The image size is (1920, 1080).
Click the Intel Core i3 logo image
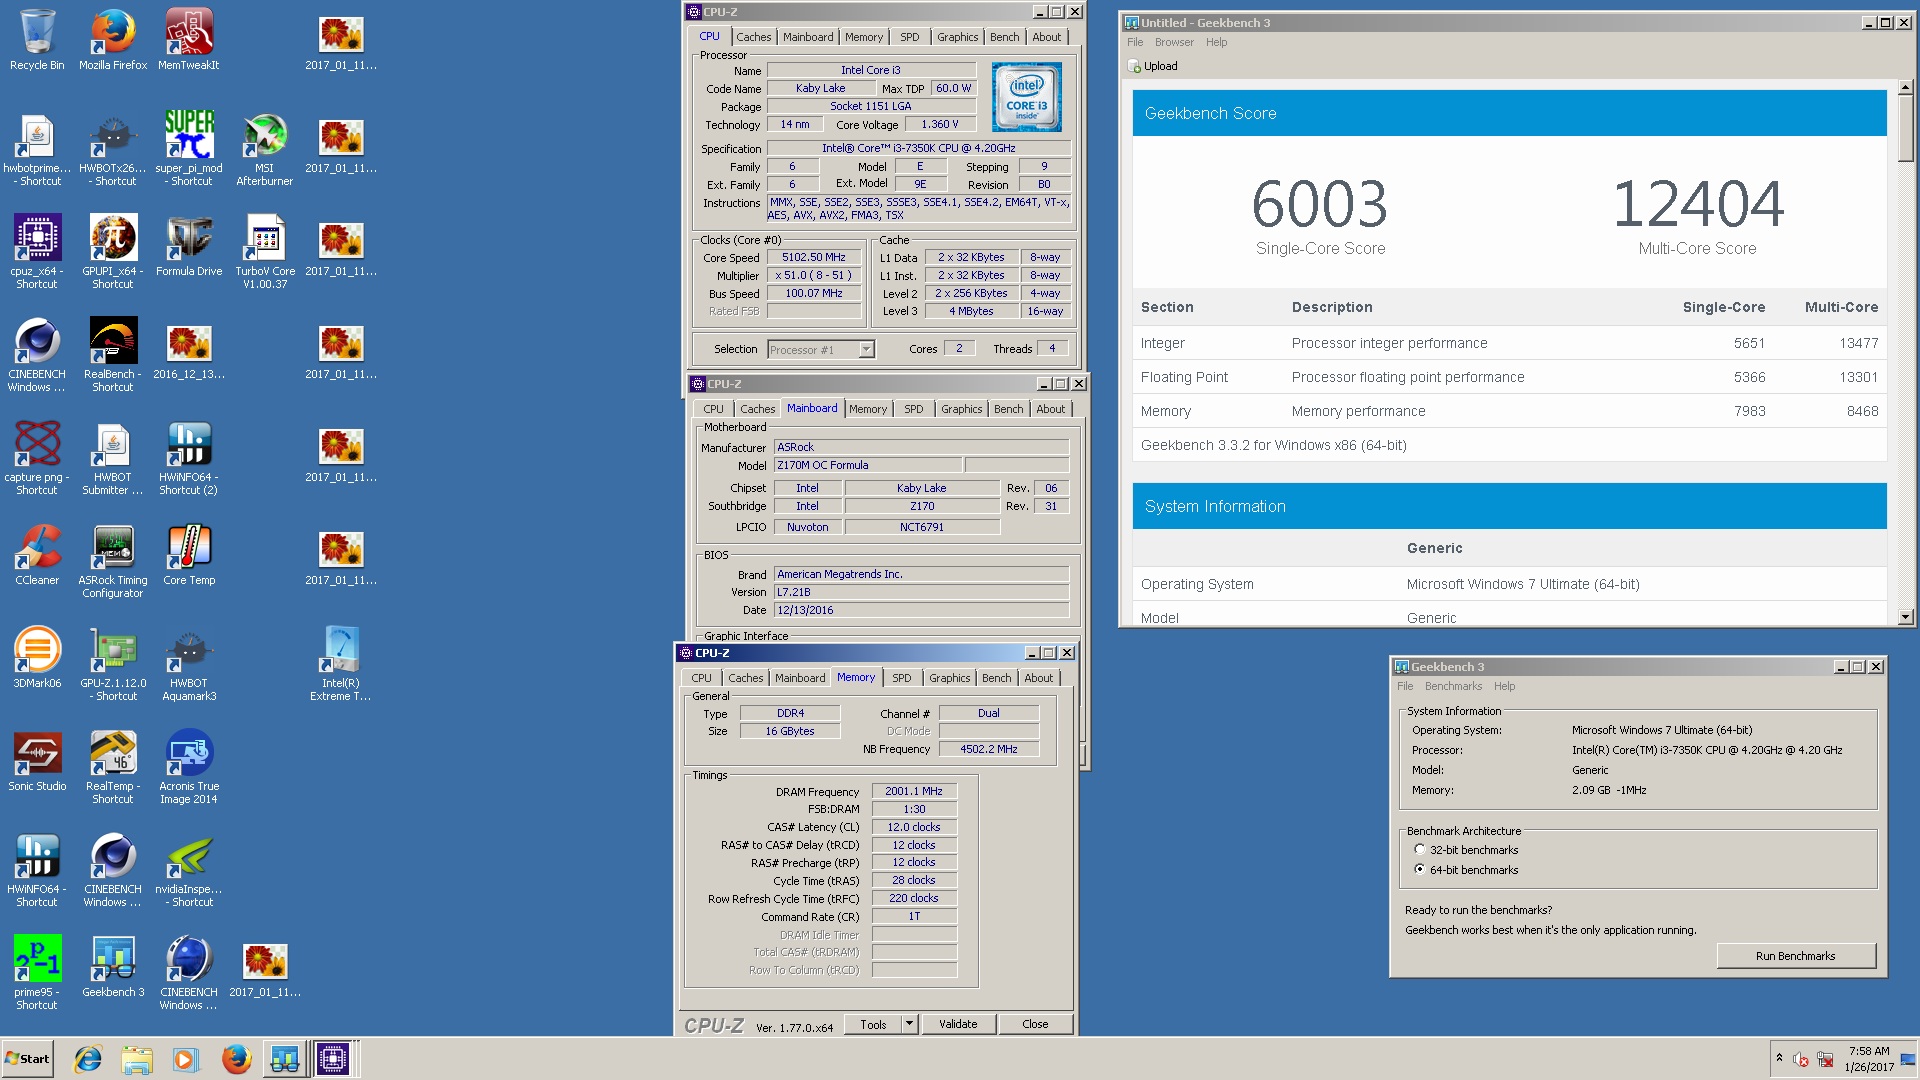click(x=1026, y=97)
